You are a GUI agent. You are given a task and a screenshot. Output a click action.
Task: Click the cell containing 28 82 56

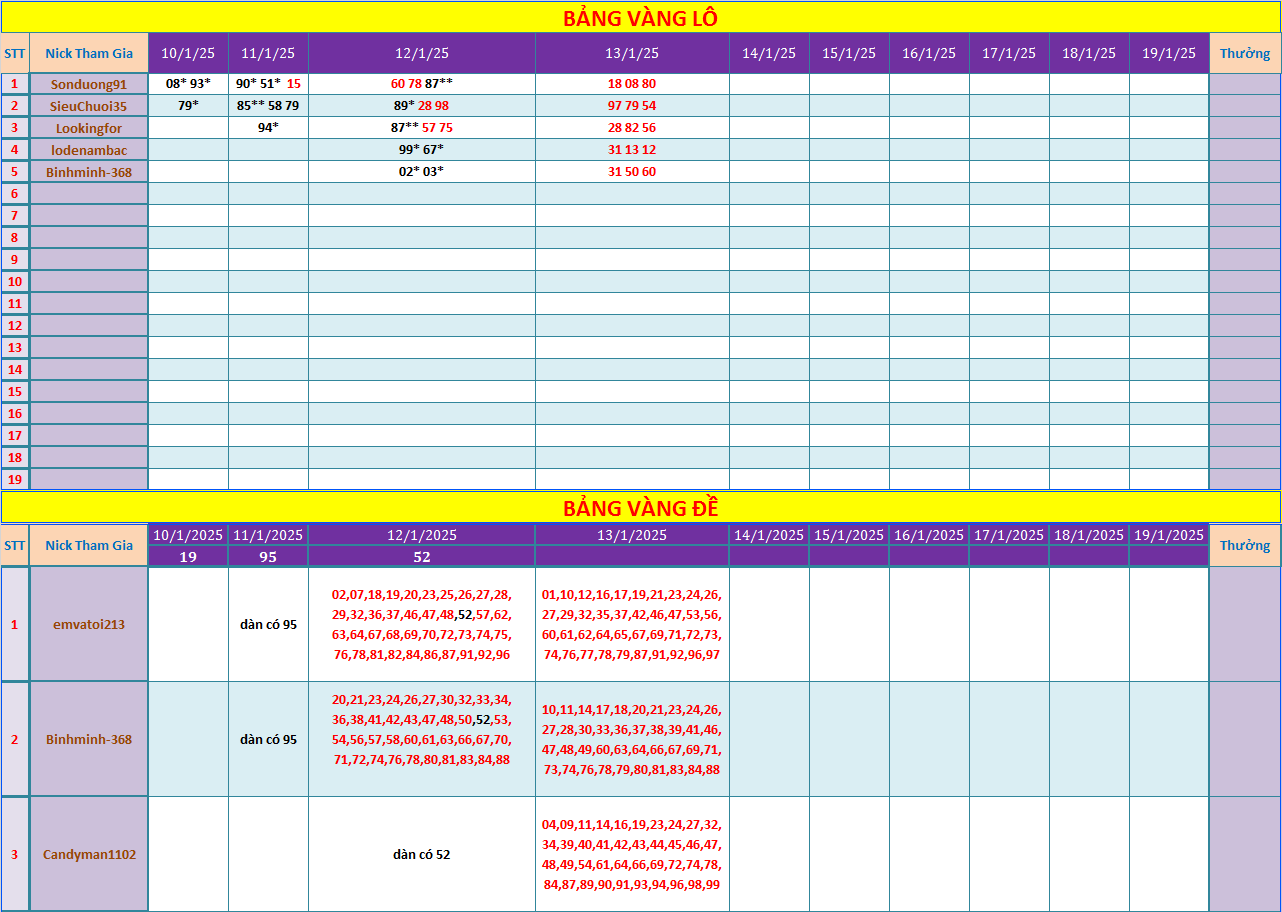pos(632,128)
